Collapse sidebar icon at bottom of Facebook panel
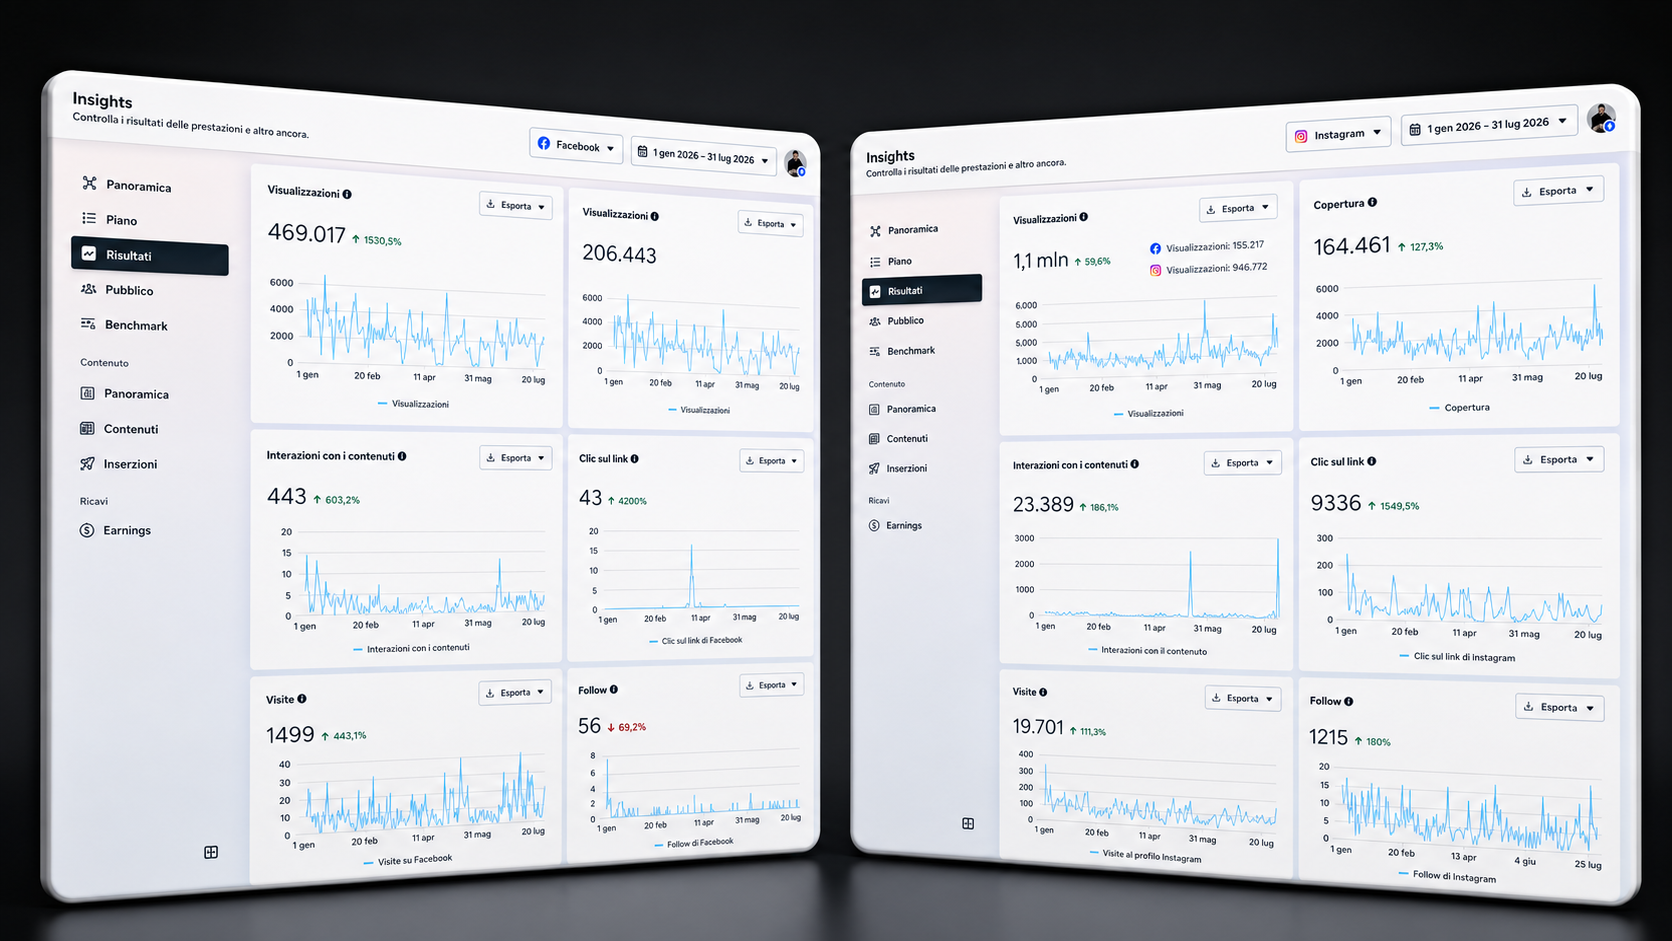 (211, 852)
